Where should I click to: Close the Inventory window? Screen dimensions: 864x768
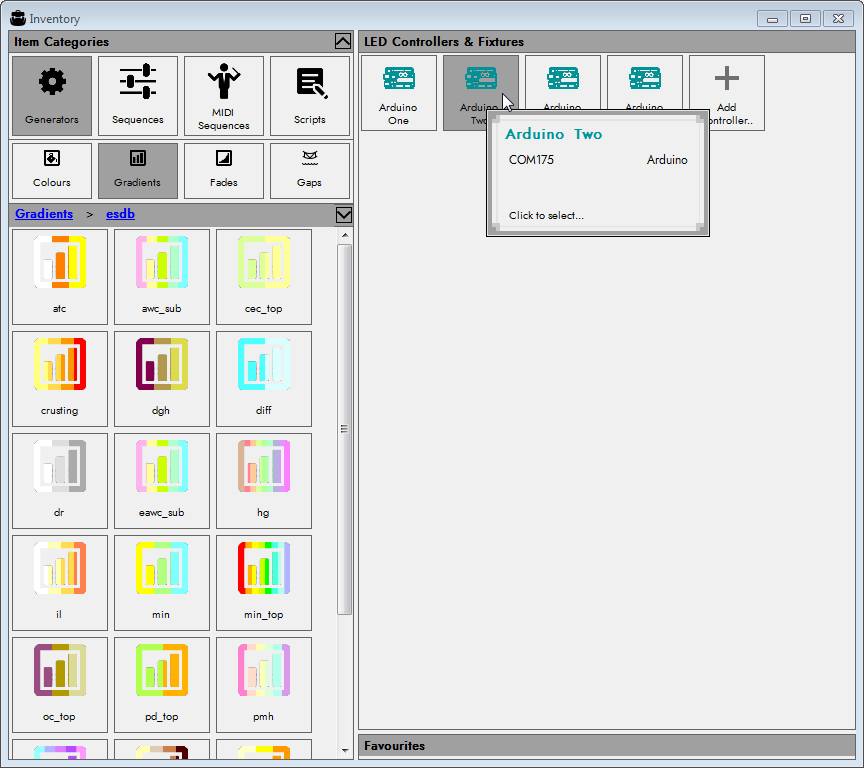point(838,19)
